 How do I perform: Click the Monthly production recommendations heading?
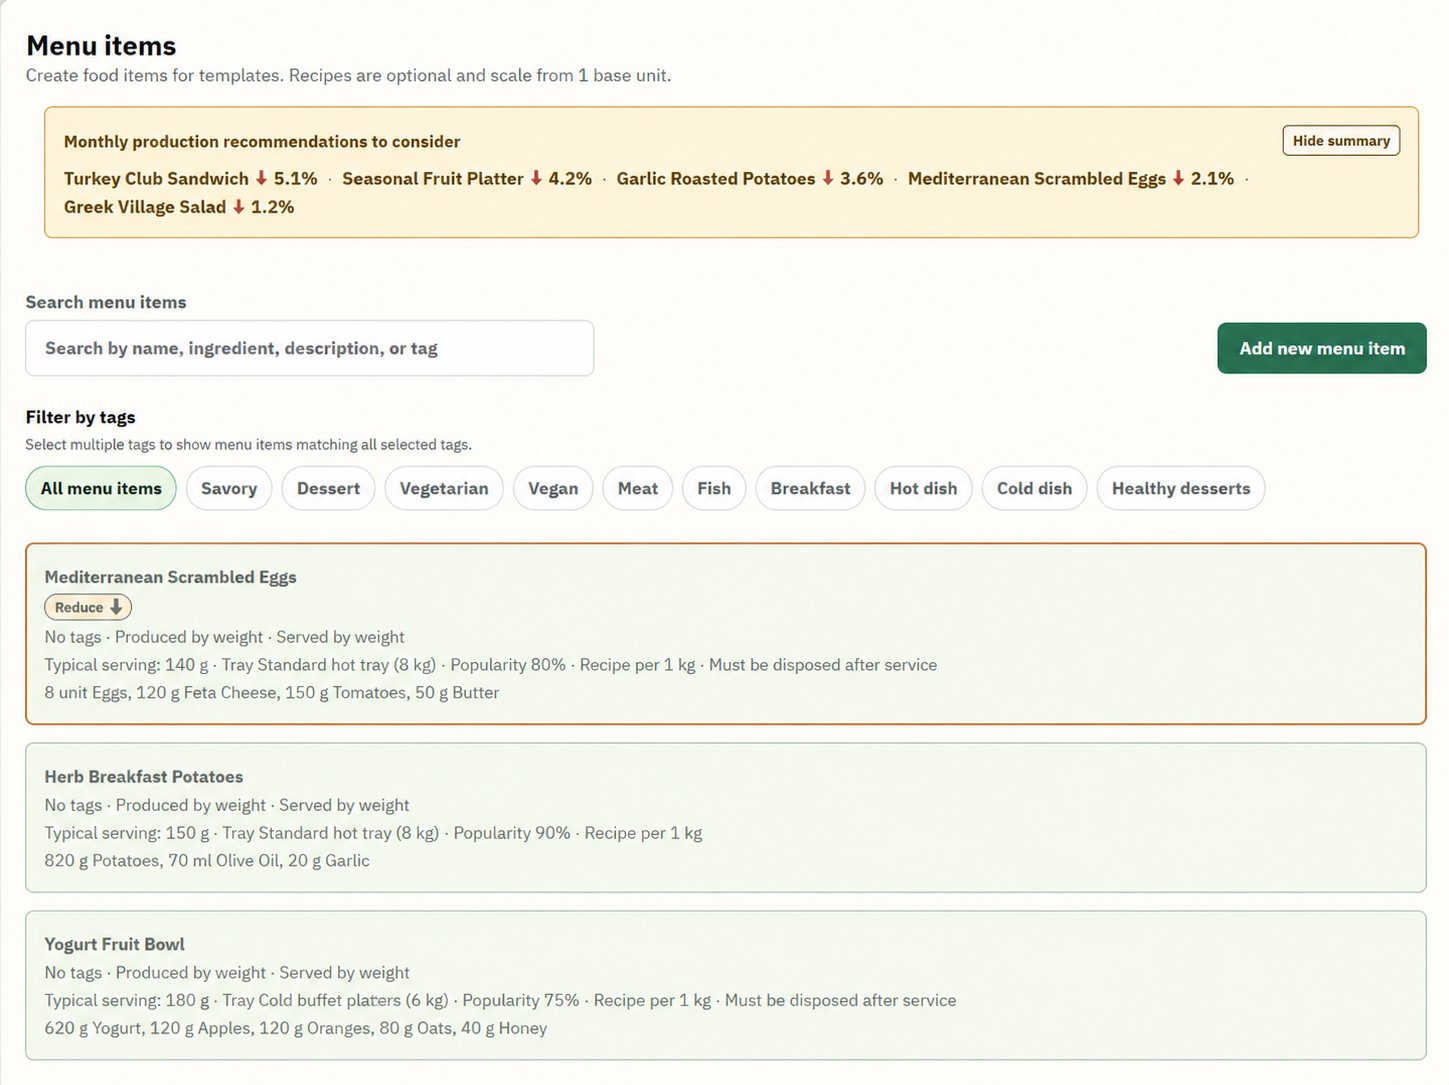click(x=262, y=142)
